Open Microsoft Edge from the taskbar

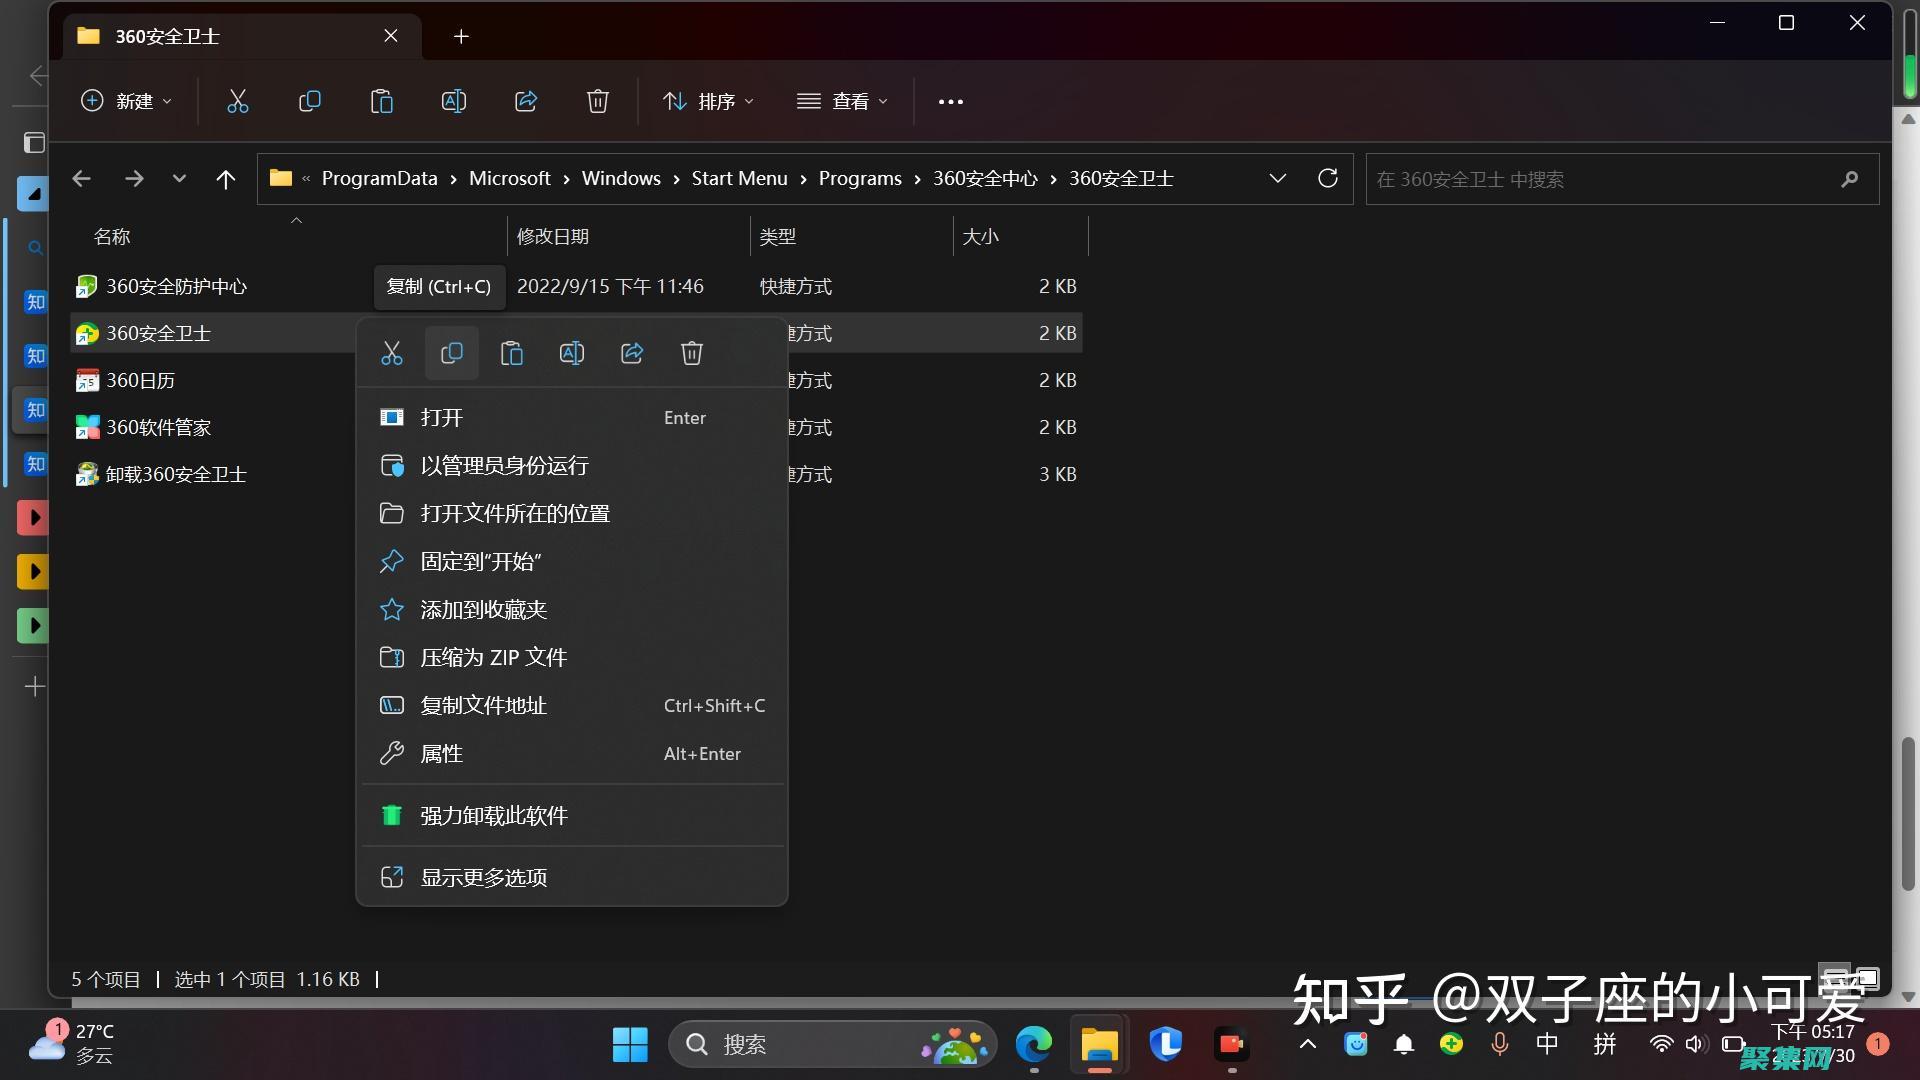pyautogui.click(x=1033, y=1043)
